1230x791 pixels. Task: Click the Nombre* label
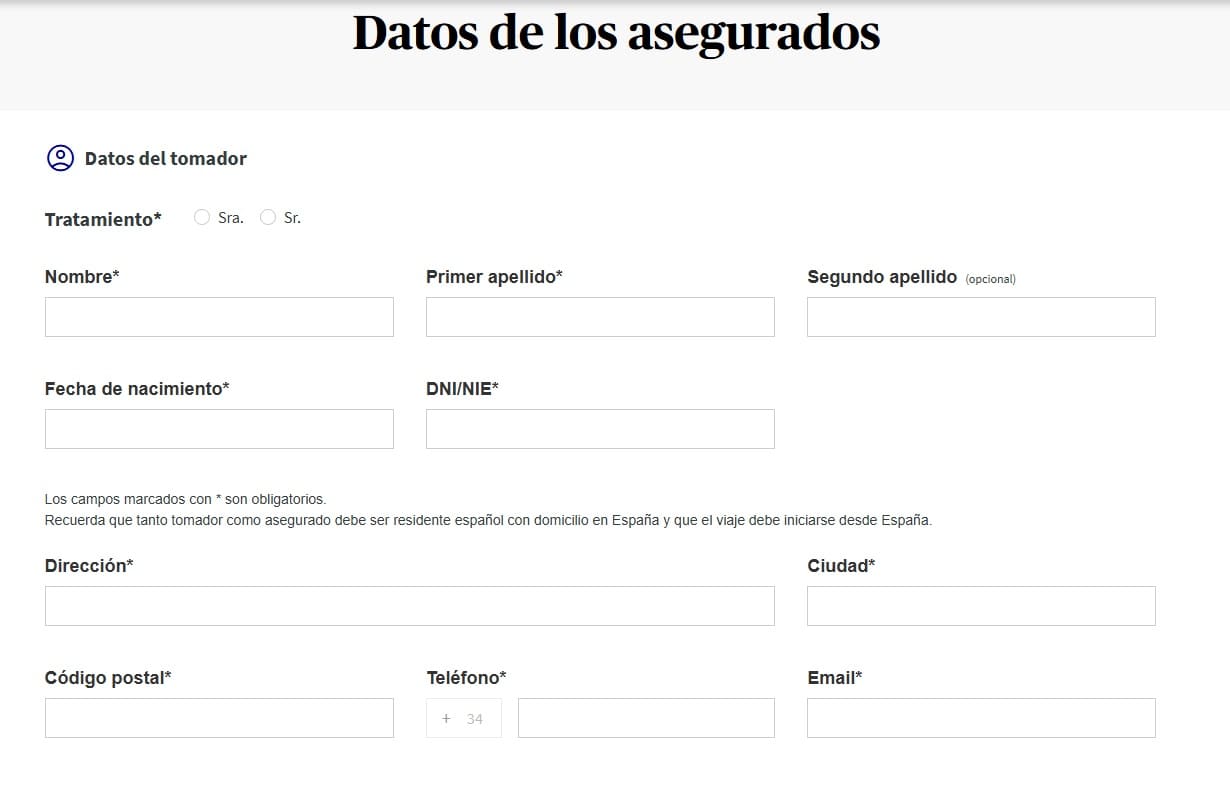[x=82, y=277]
